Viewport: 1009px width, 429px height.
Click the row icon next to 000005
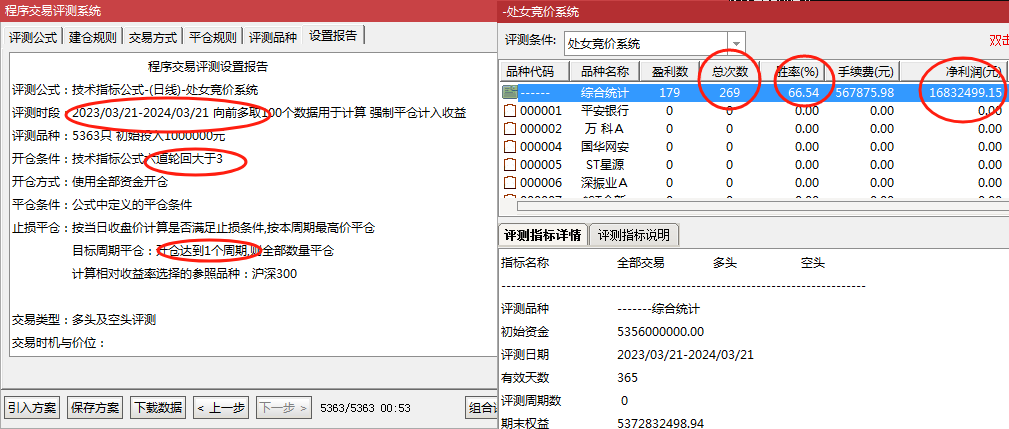(510, 165)
